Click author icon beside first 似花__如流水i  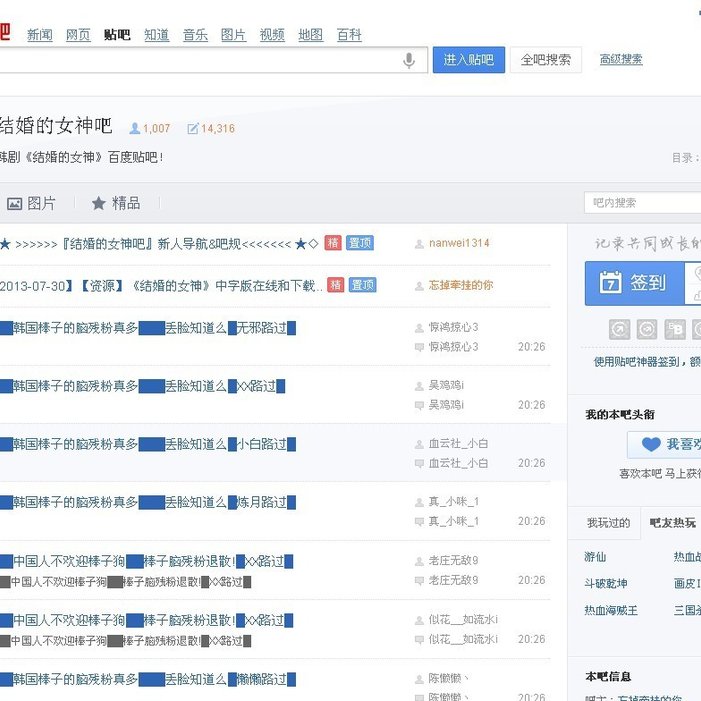click(419, 621)
